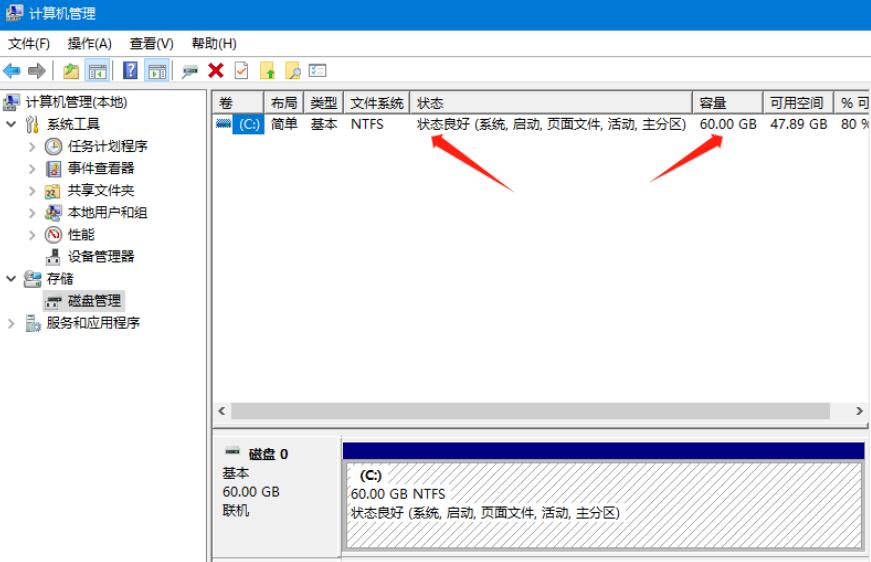This screenshot has height=562, width=871.
Task: Click the properties checkmark document icon
Action: point(242,71)
